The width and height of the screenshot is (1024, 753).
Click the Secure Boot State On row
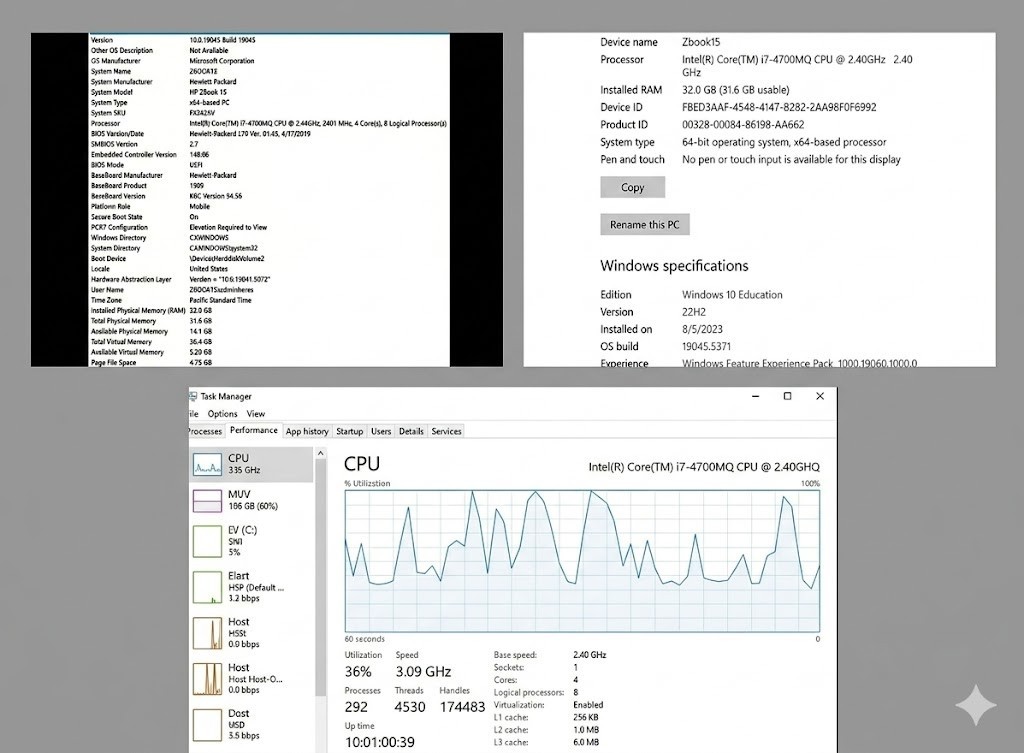tap(269, 217)
